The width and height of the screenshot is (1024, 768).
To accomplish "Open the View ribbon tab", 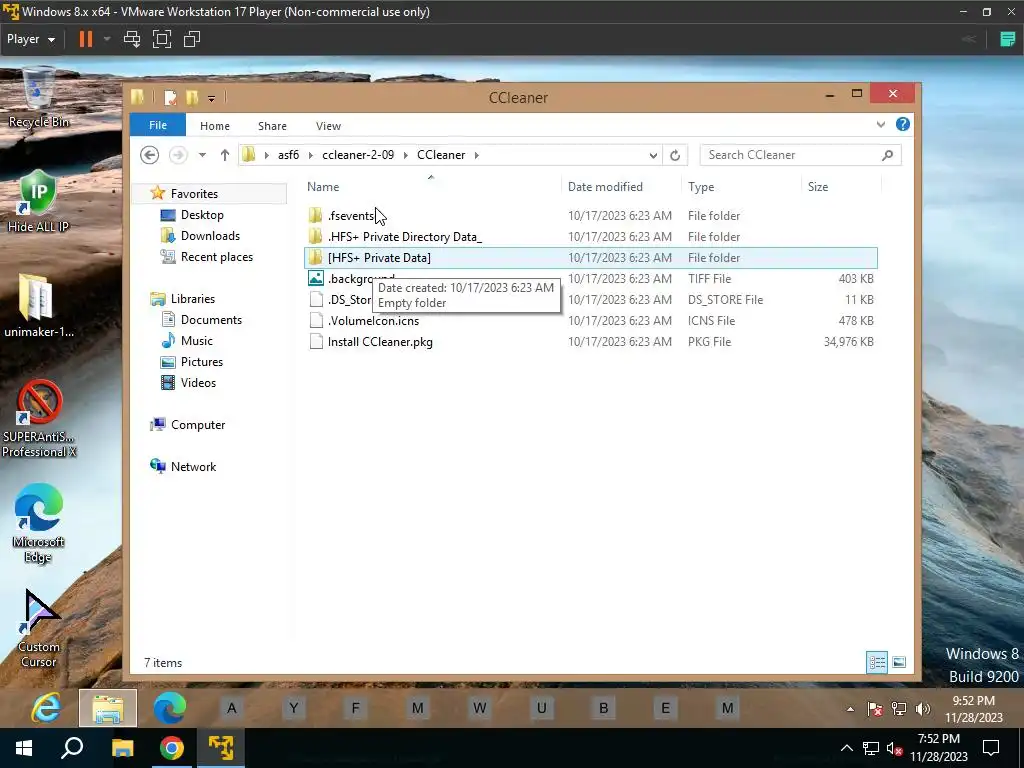I will click(x=328, y=126).
